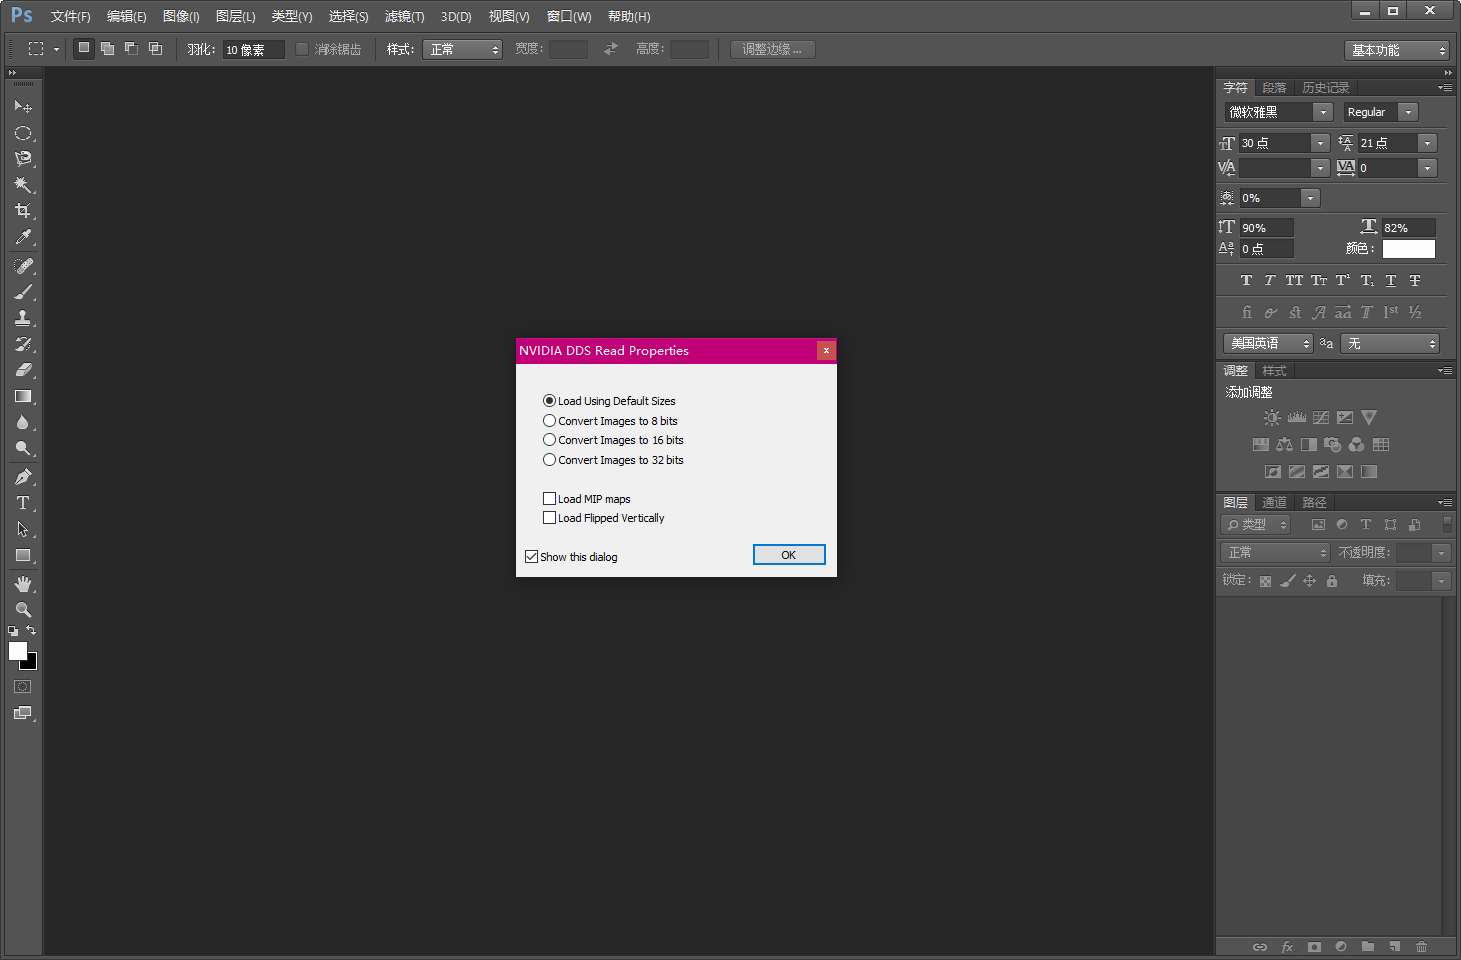1461x960 pixels.
Task: Switch to the 路径 tab
Action: click(1314, 503)
